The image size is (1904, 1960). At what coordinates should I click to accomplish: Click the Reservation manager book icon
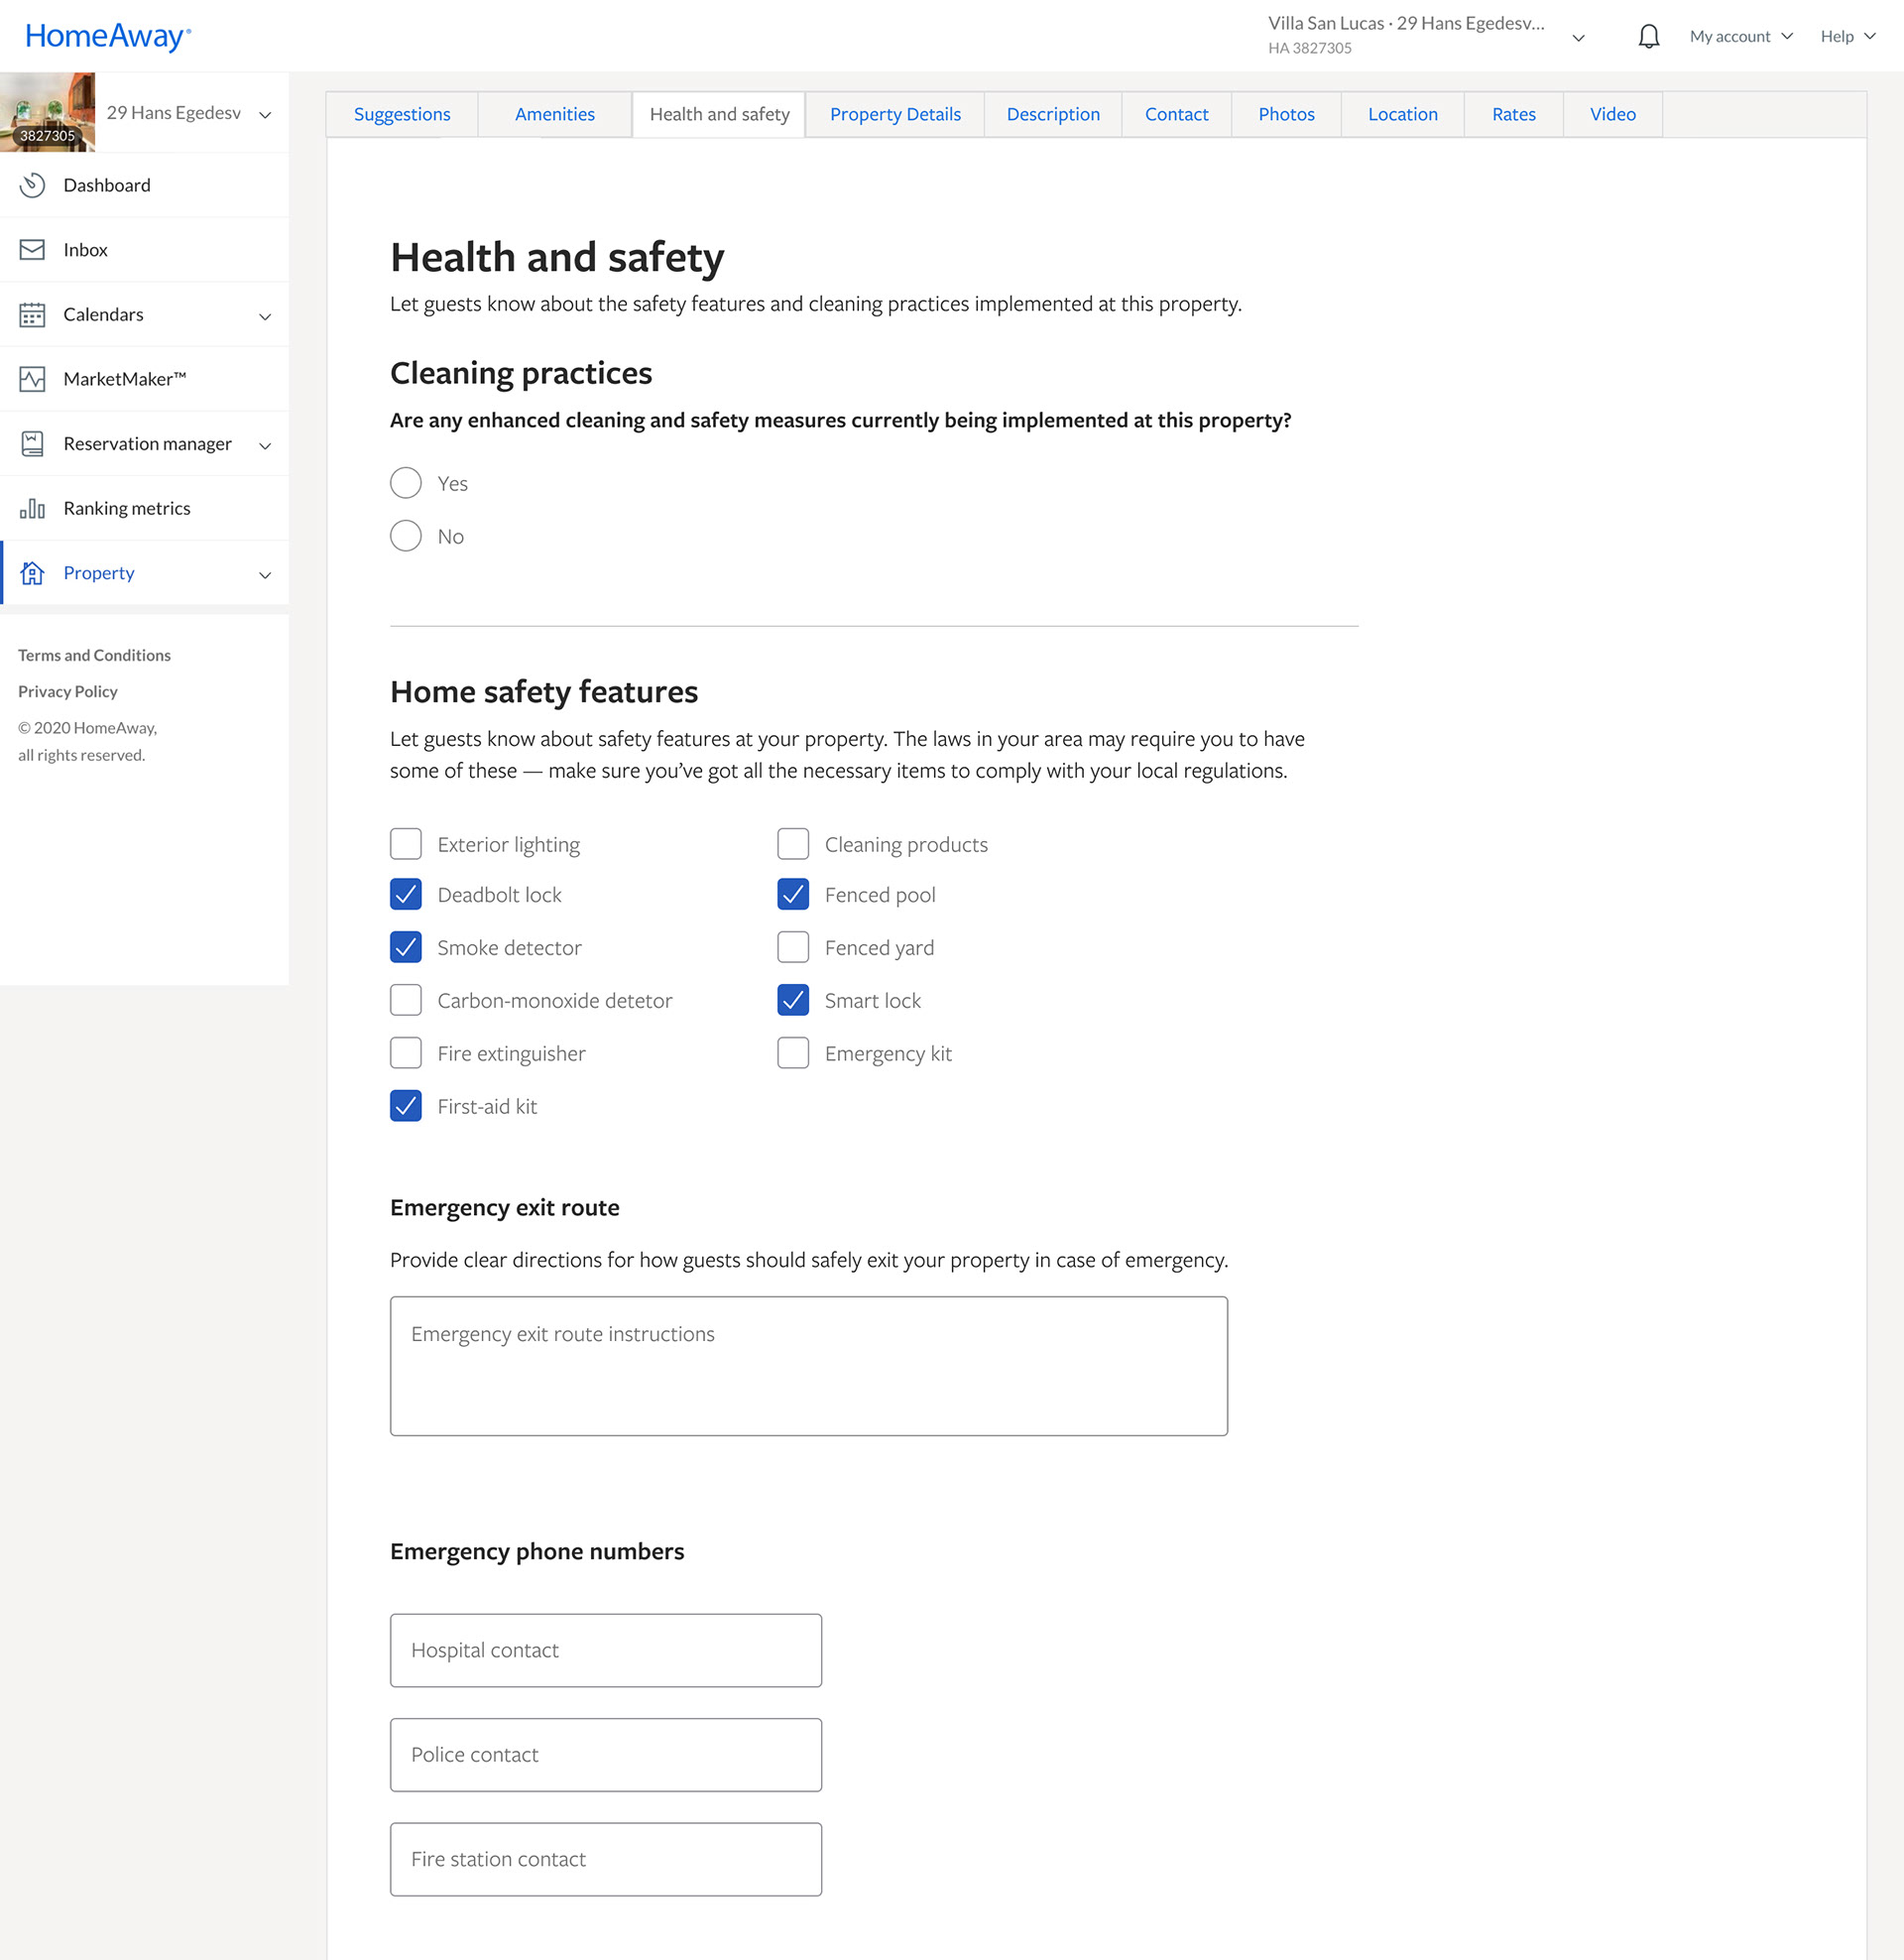[x=32, y=444]
